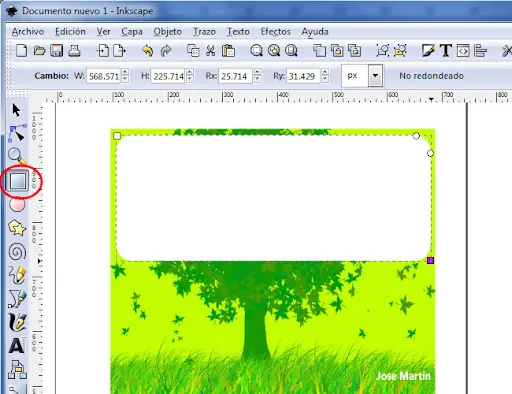Select the Node edit tool
This screenshot has width=512, height=394.
17,133
